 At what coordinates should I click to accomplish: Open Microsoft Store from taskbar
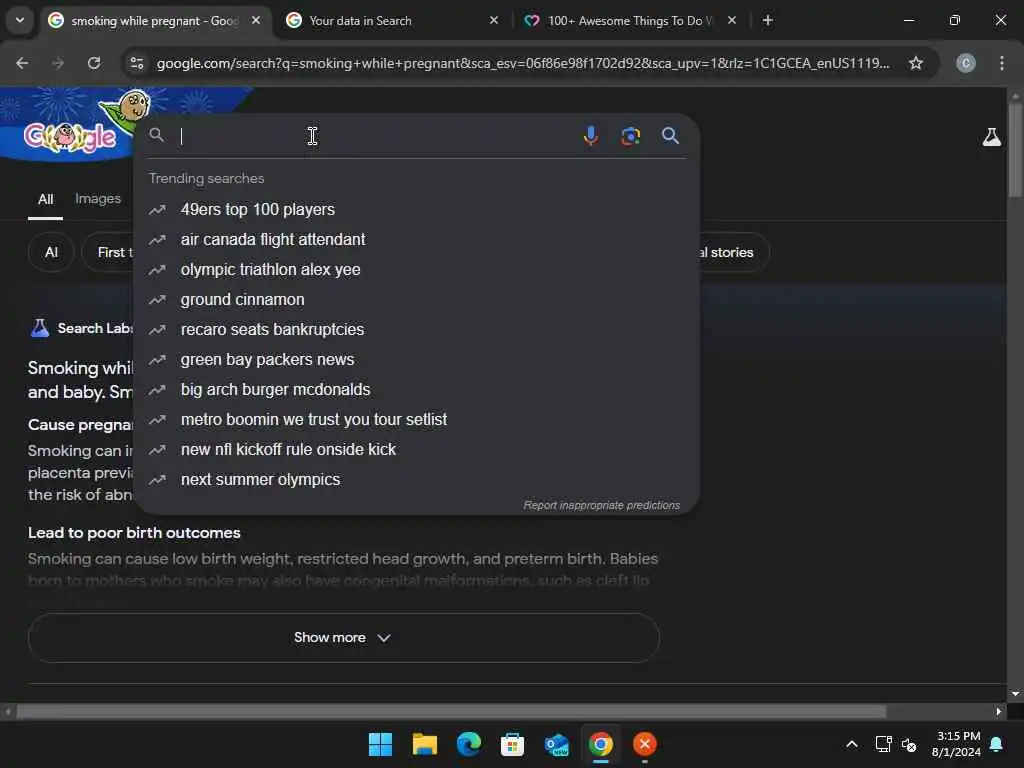click(x=512, y=744)
